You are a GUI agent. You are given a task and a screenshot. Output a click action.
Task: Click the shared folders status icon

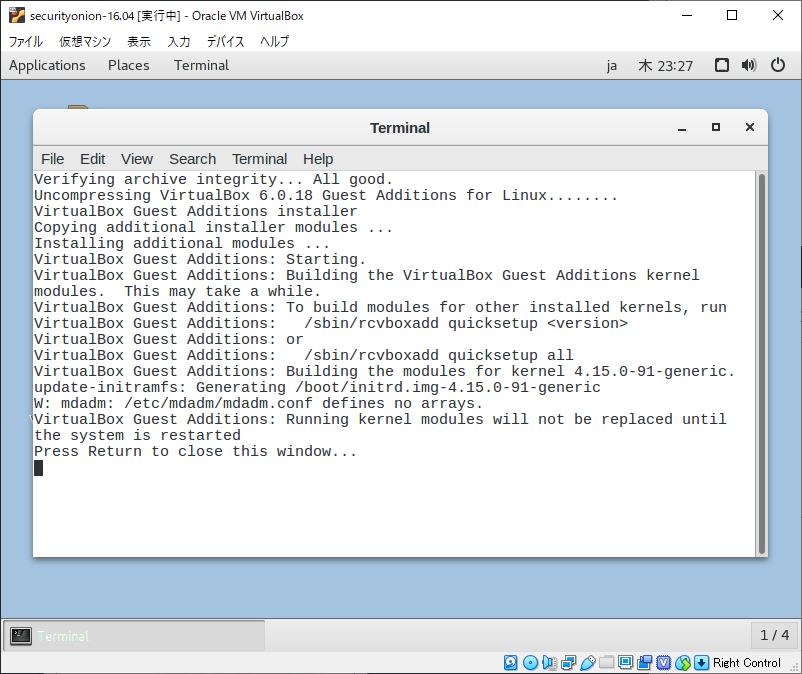pyautogui.click(x=607, y=663)
